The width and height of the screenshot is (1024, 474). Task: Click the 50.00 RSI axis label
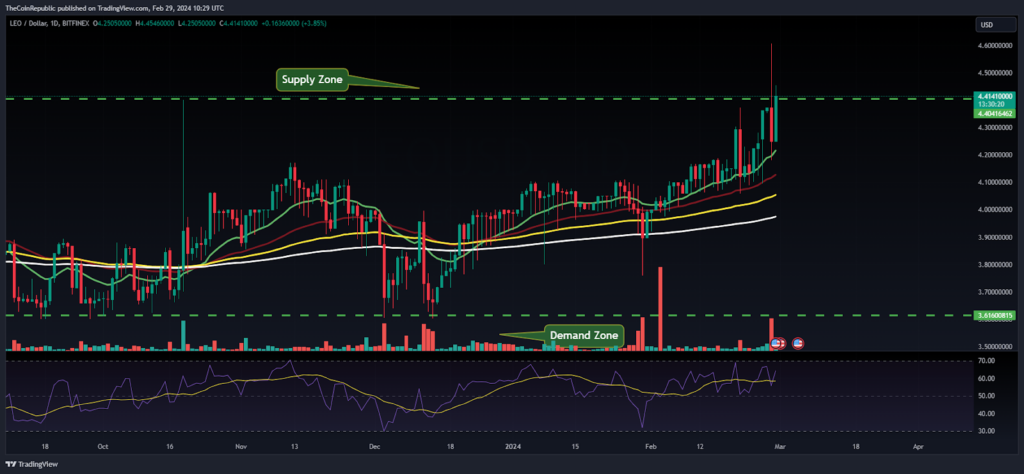pos(986,396)
